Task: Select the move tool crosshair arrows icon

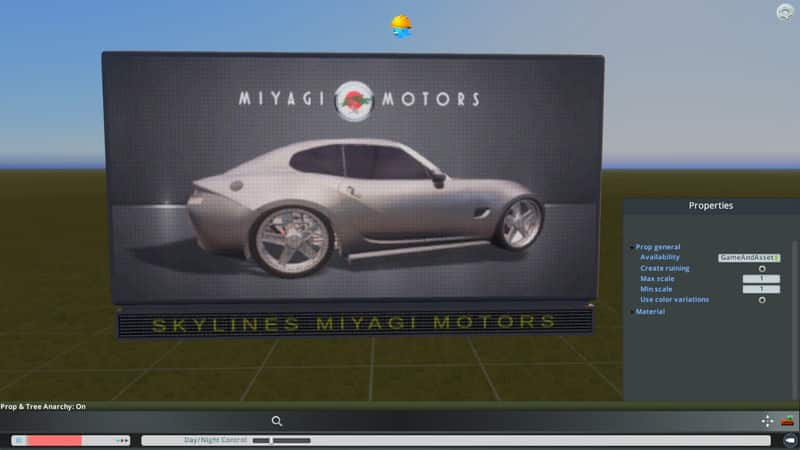Action: pyautogui.click(x=768, y=422)
